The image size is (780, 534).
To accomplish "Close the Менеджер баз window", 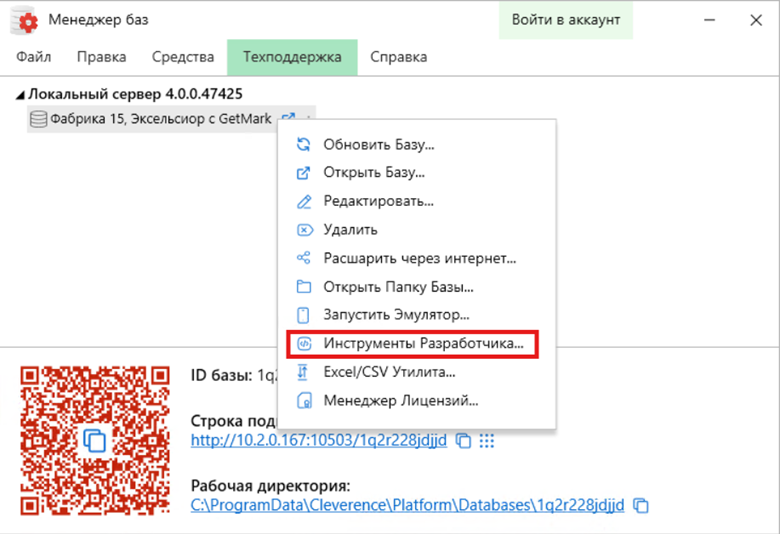I will click(x=756, y=20).
